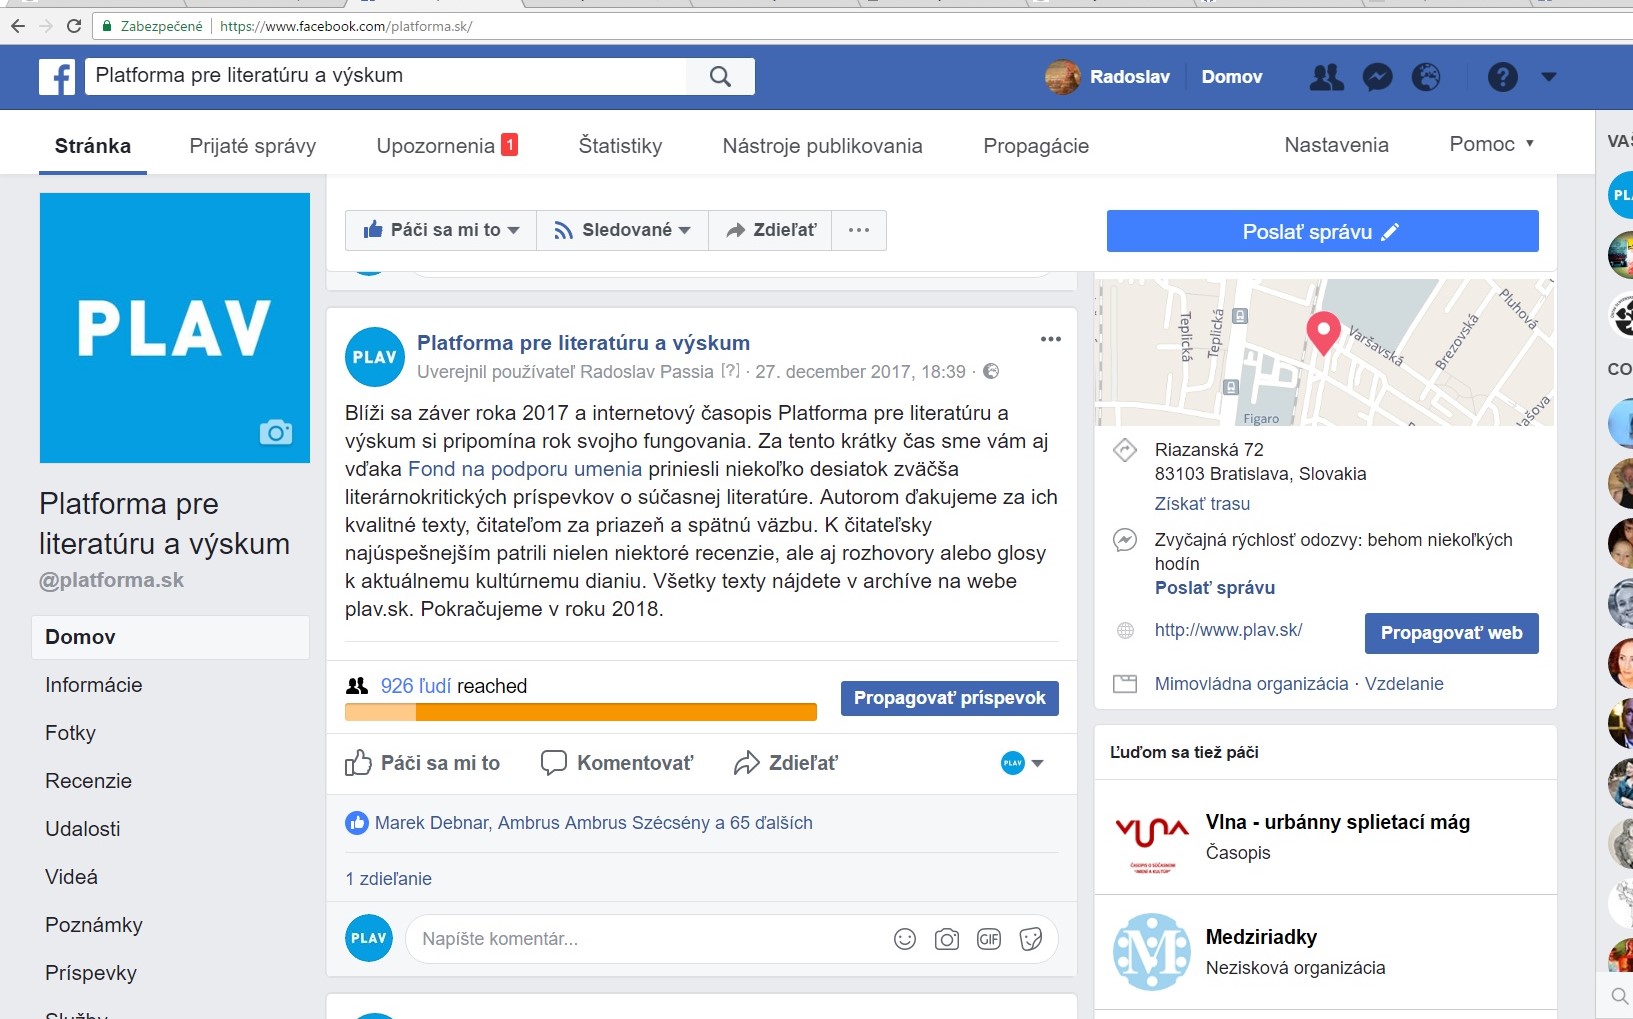The height and width of the screenshot is (1019, 1633).
Task: Toggle like on the post
Action: [x=422, y=763]
